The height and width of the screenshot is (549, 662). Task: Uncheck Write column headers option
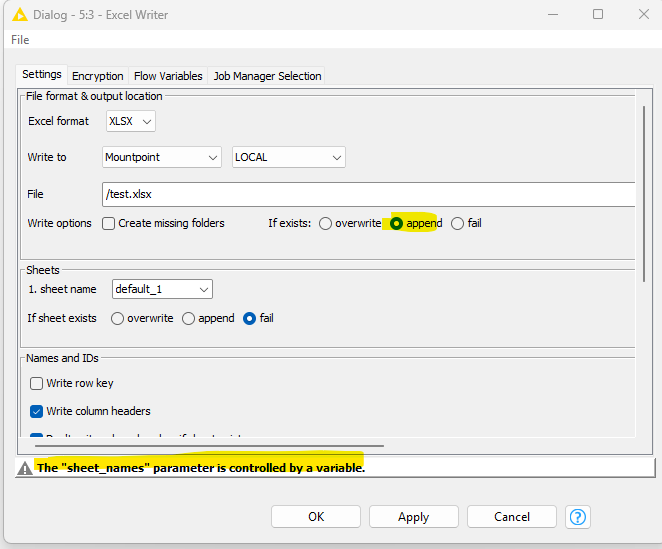(x=37, y=411)
